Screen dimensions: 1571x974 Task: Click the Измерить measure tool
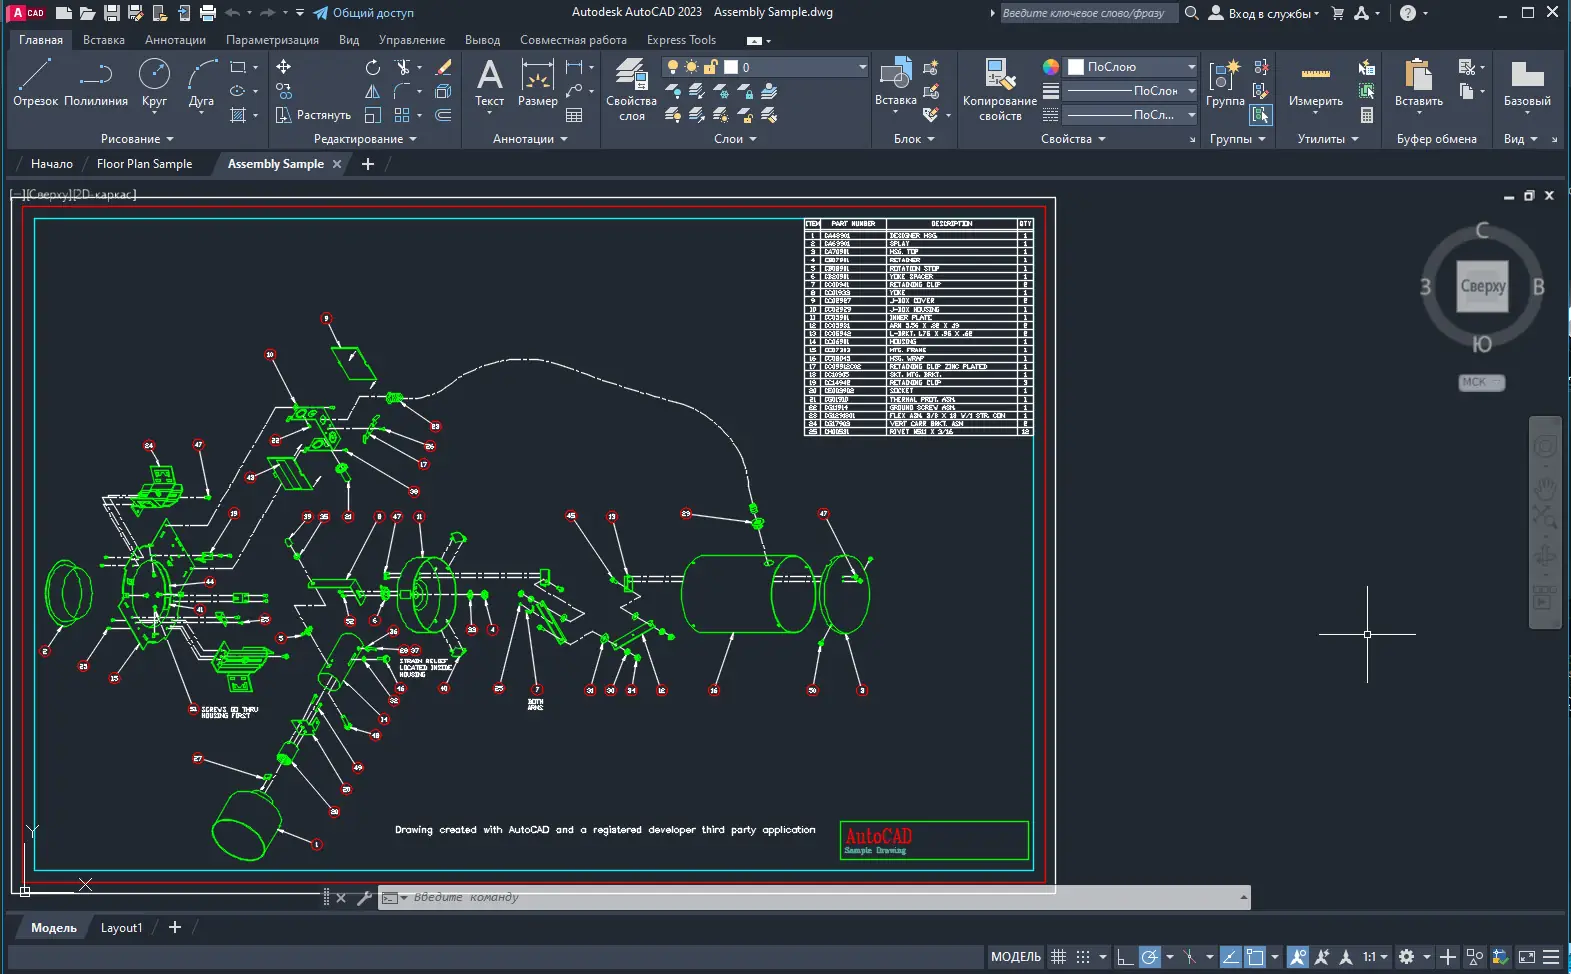click(1315, 82)
